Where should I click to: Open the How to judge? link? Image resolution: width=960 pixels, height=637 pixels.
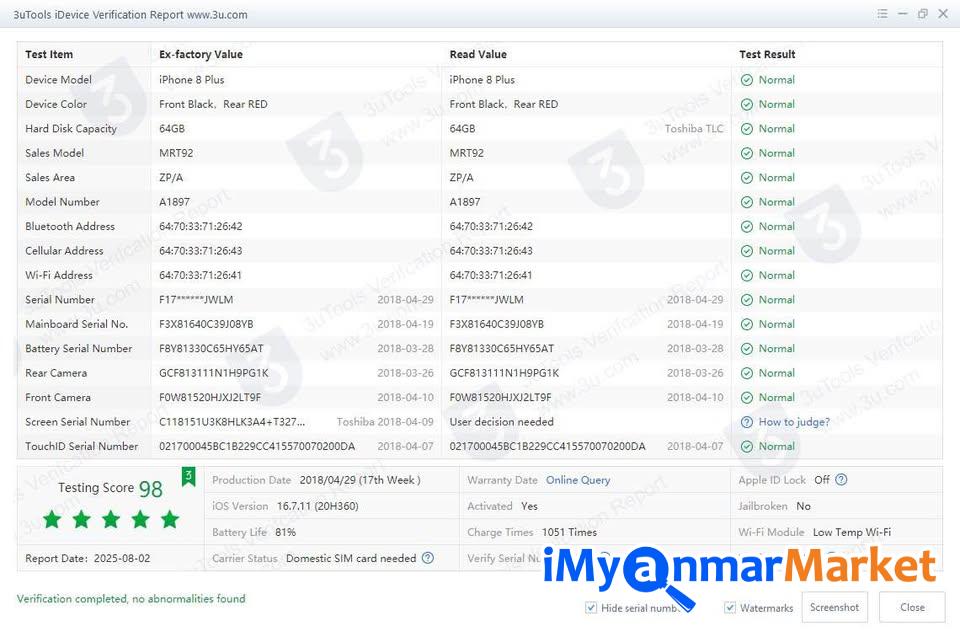pyautogui.click(x=794, y=422)
